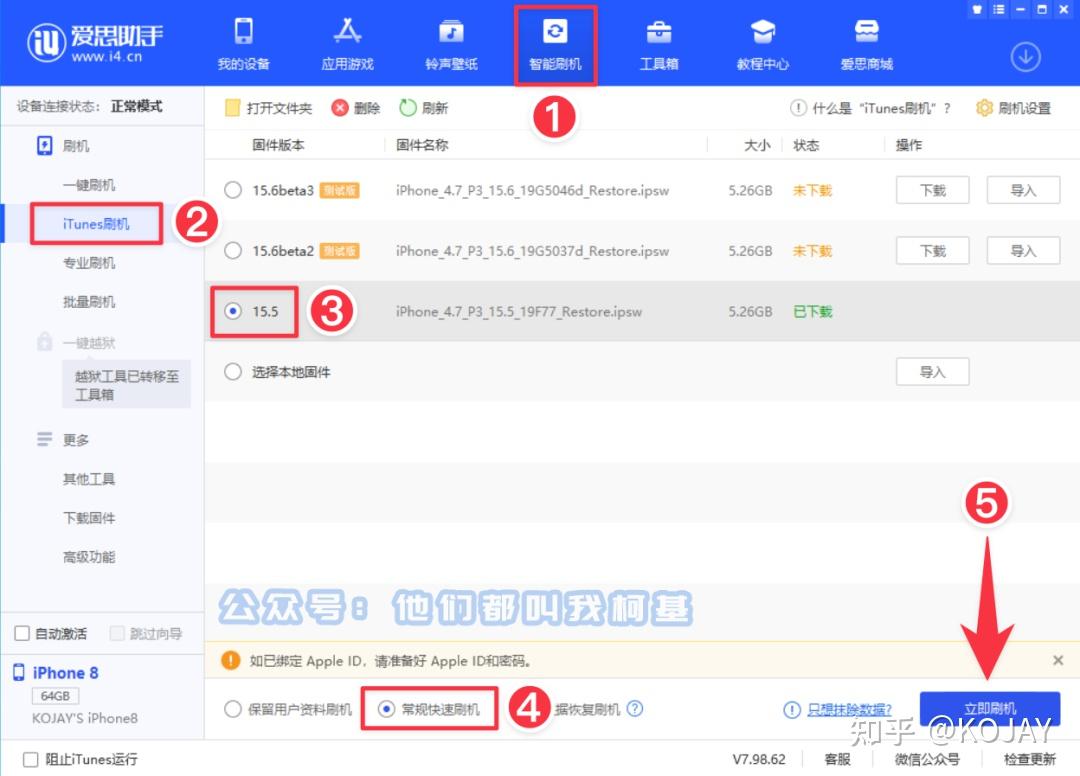The width and height of the screenshot is (1080, 776).
Task: Click the iPhone 8 device icon
Action: click(x=19, y=673)
